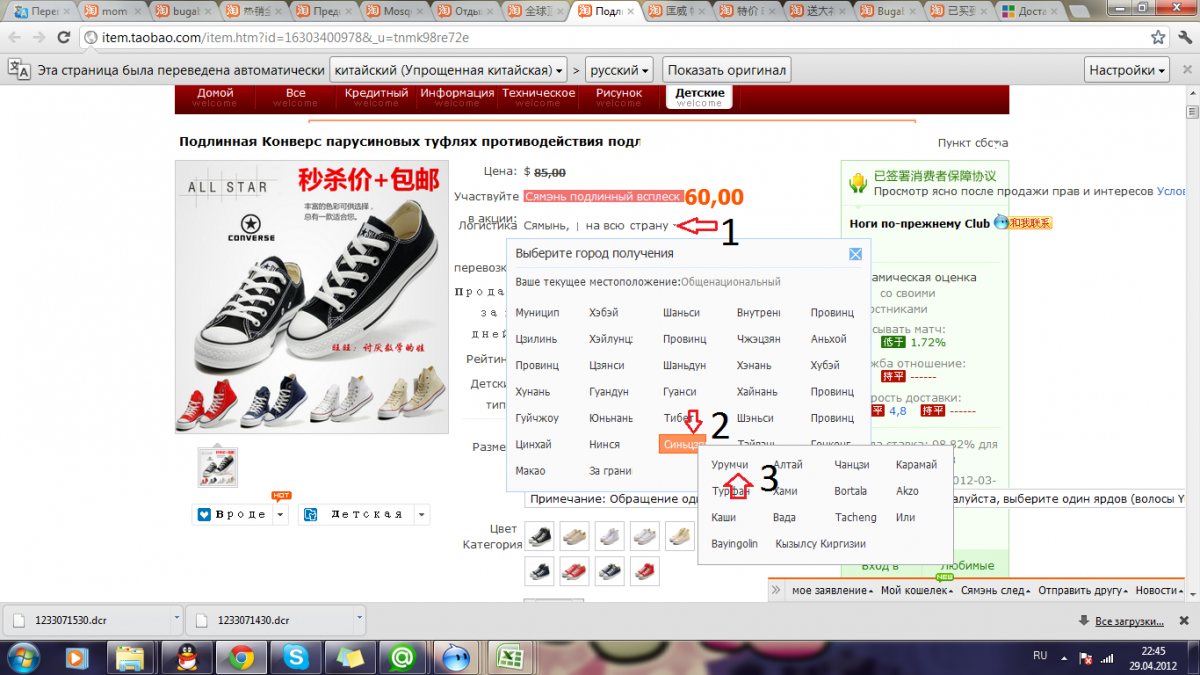Click the browser Back arrow
The width and height of the screenshot is (1200, 675).
coord(14,37)
